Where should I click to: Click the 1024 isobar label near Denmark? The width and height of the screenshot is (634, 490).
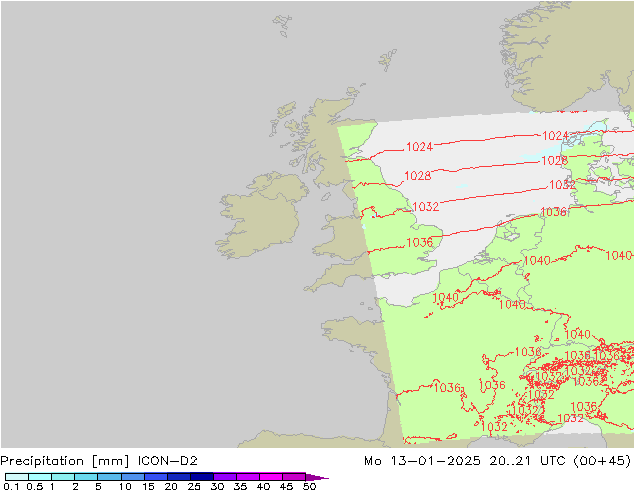tap(555, 136)
